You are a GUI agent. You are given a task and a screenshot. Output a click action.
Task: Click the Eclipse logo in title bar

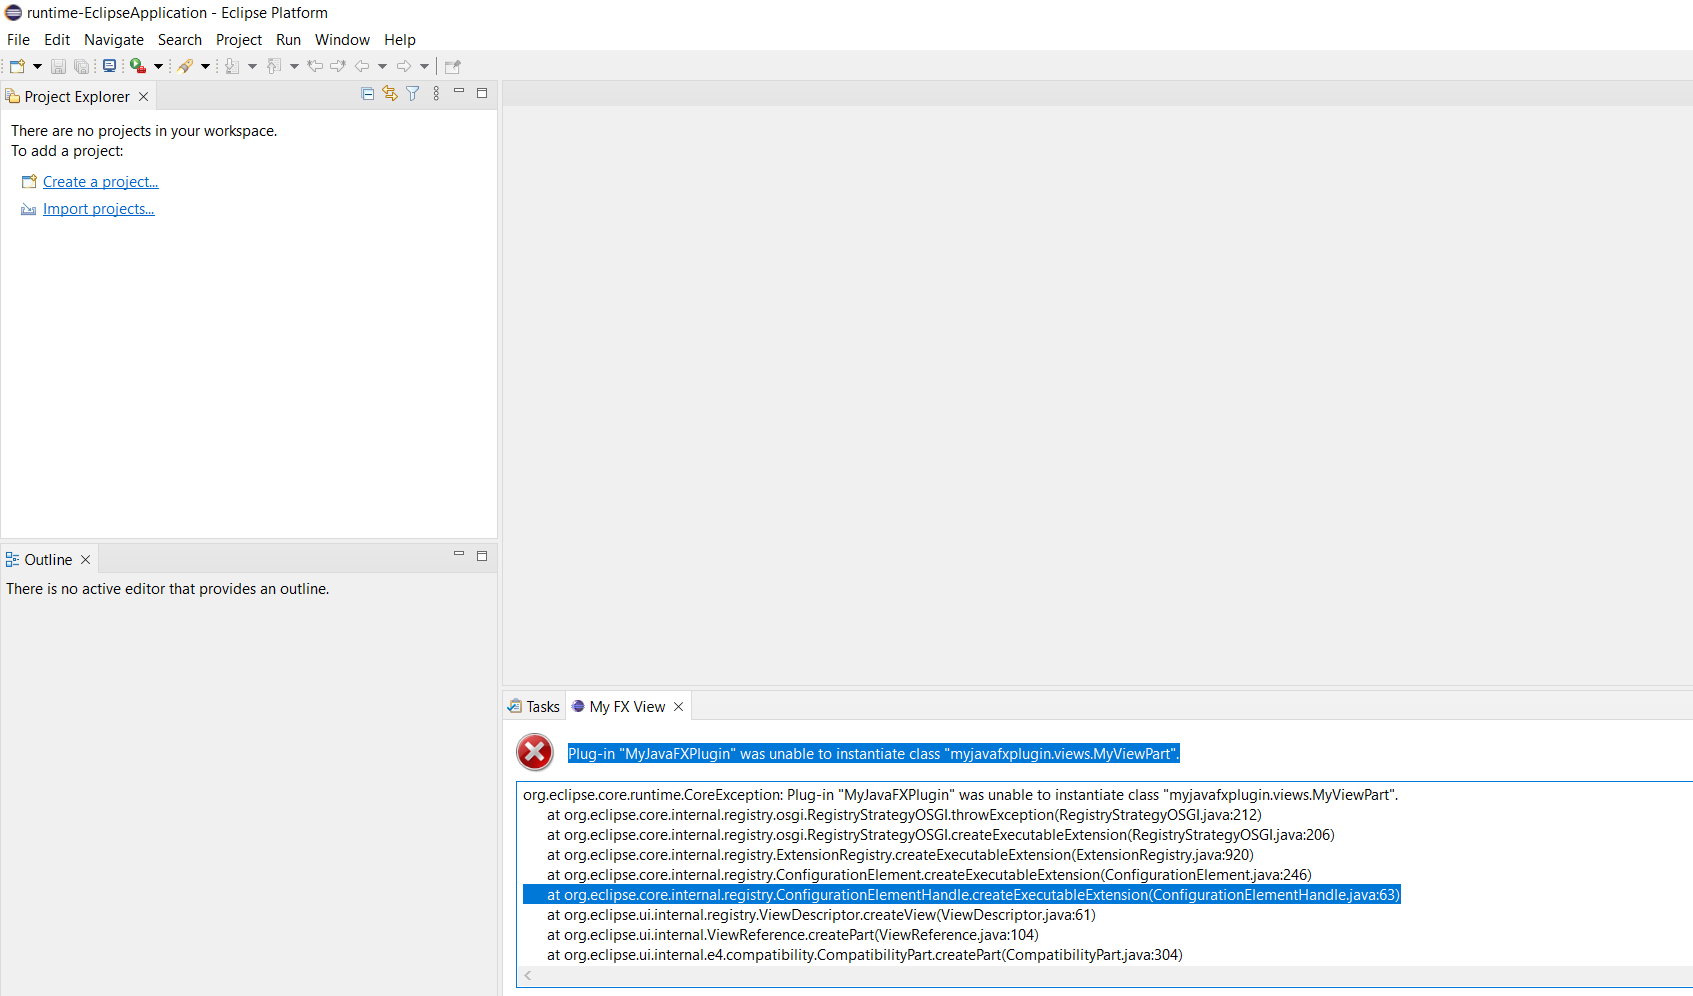click(13, 13)
